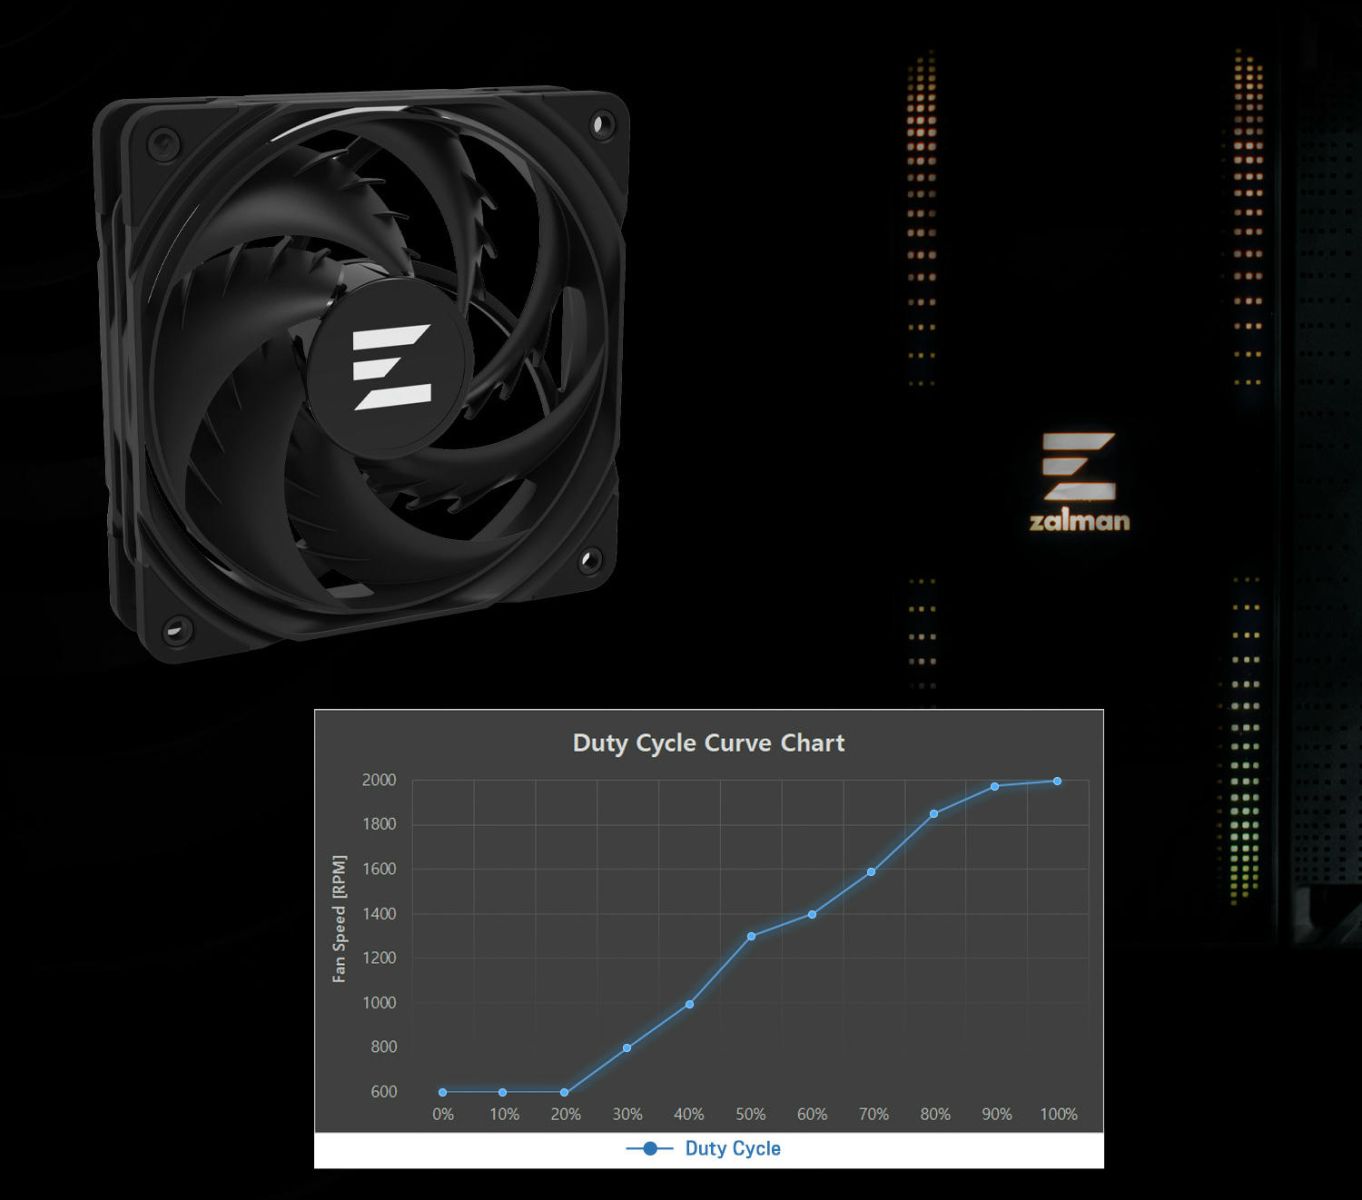Click the Duty Cycle legend marker icon
The image size is (1362, 1200).
coord(650,1148)
